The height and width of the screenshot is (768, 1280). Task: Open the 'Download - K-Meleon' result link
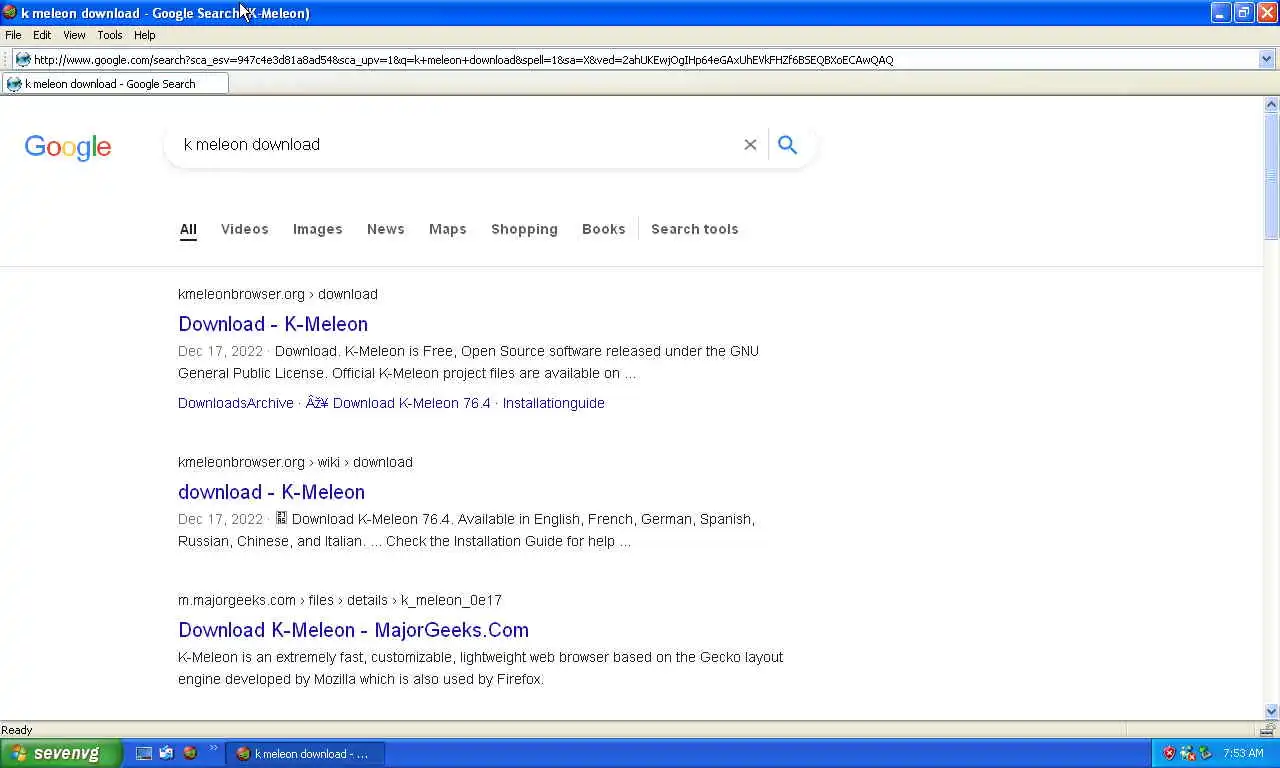pyautogui.click(x=273, y=324)
